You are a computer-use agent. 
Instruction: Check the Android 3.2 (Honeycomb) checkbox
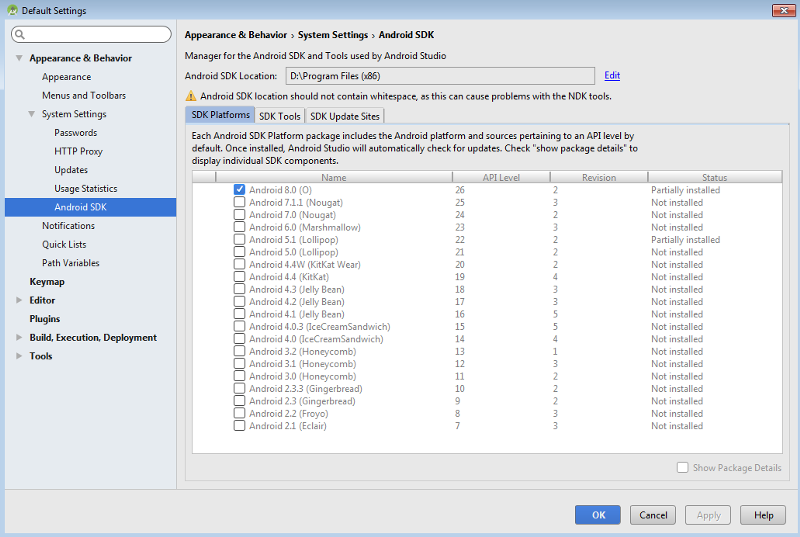[239, 351]
